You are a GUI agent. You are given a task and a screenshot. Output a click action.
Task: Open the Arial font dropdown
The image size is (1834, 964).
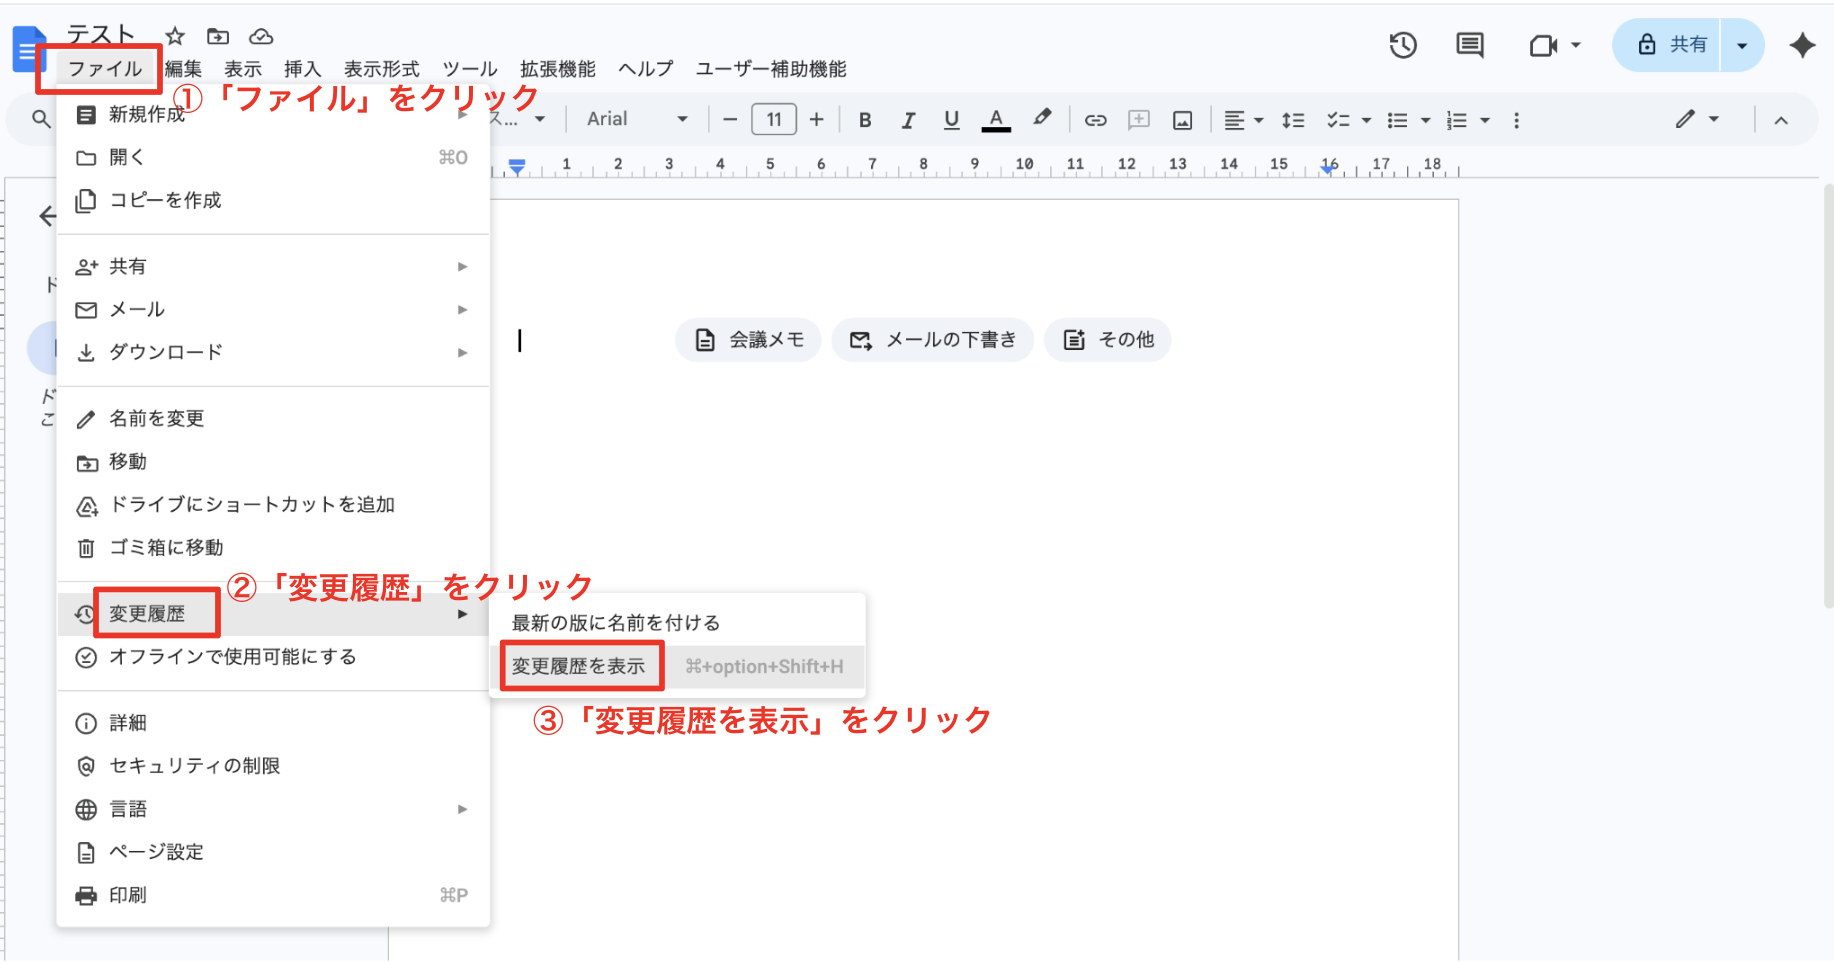(636, 119)
